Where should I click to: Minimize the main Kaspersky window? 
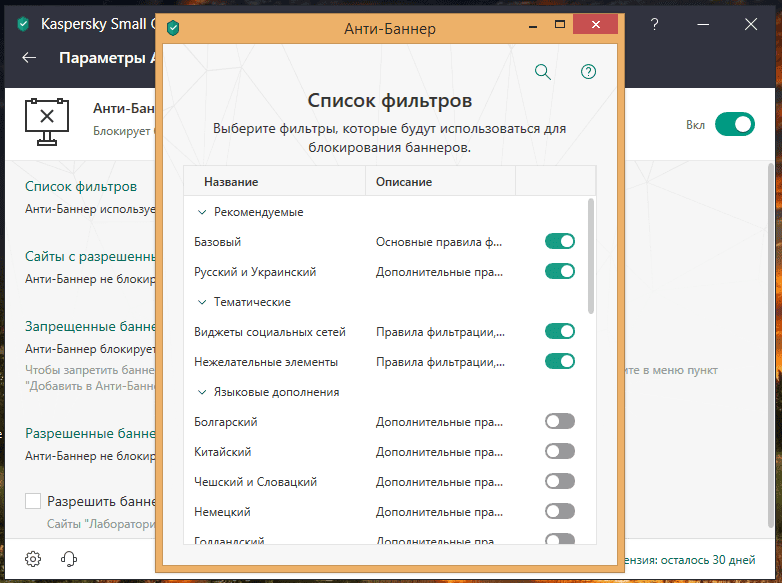703,24
